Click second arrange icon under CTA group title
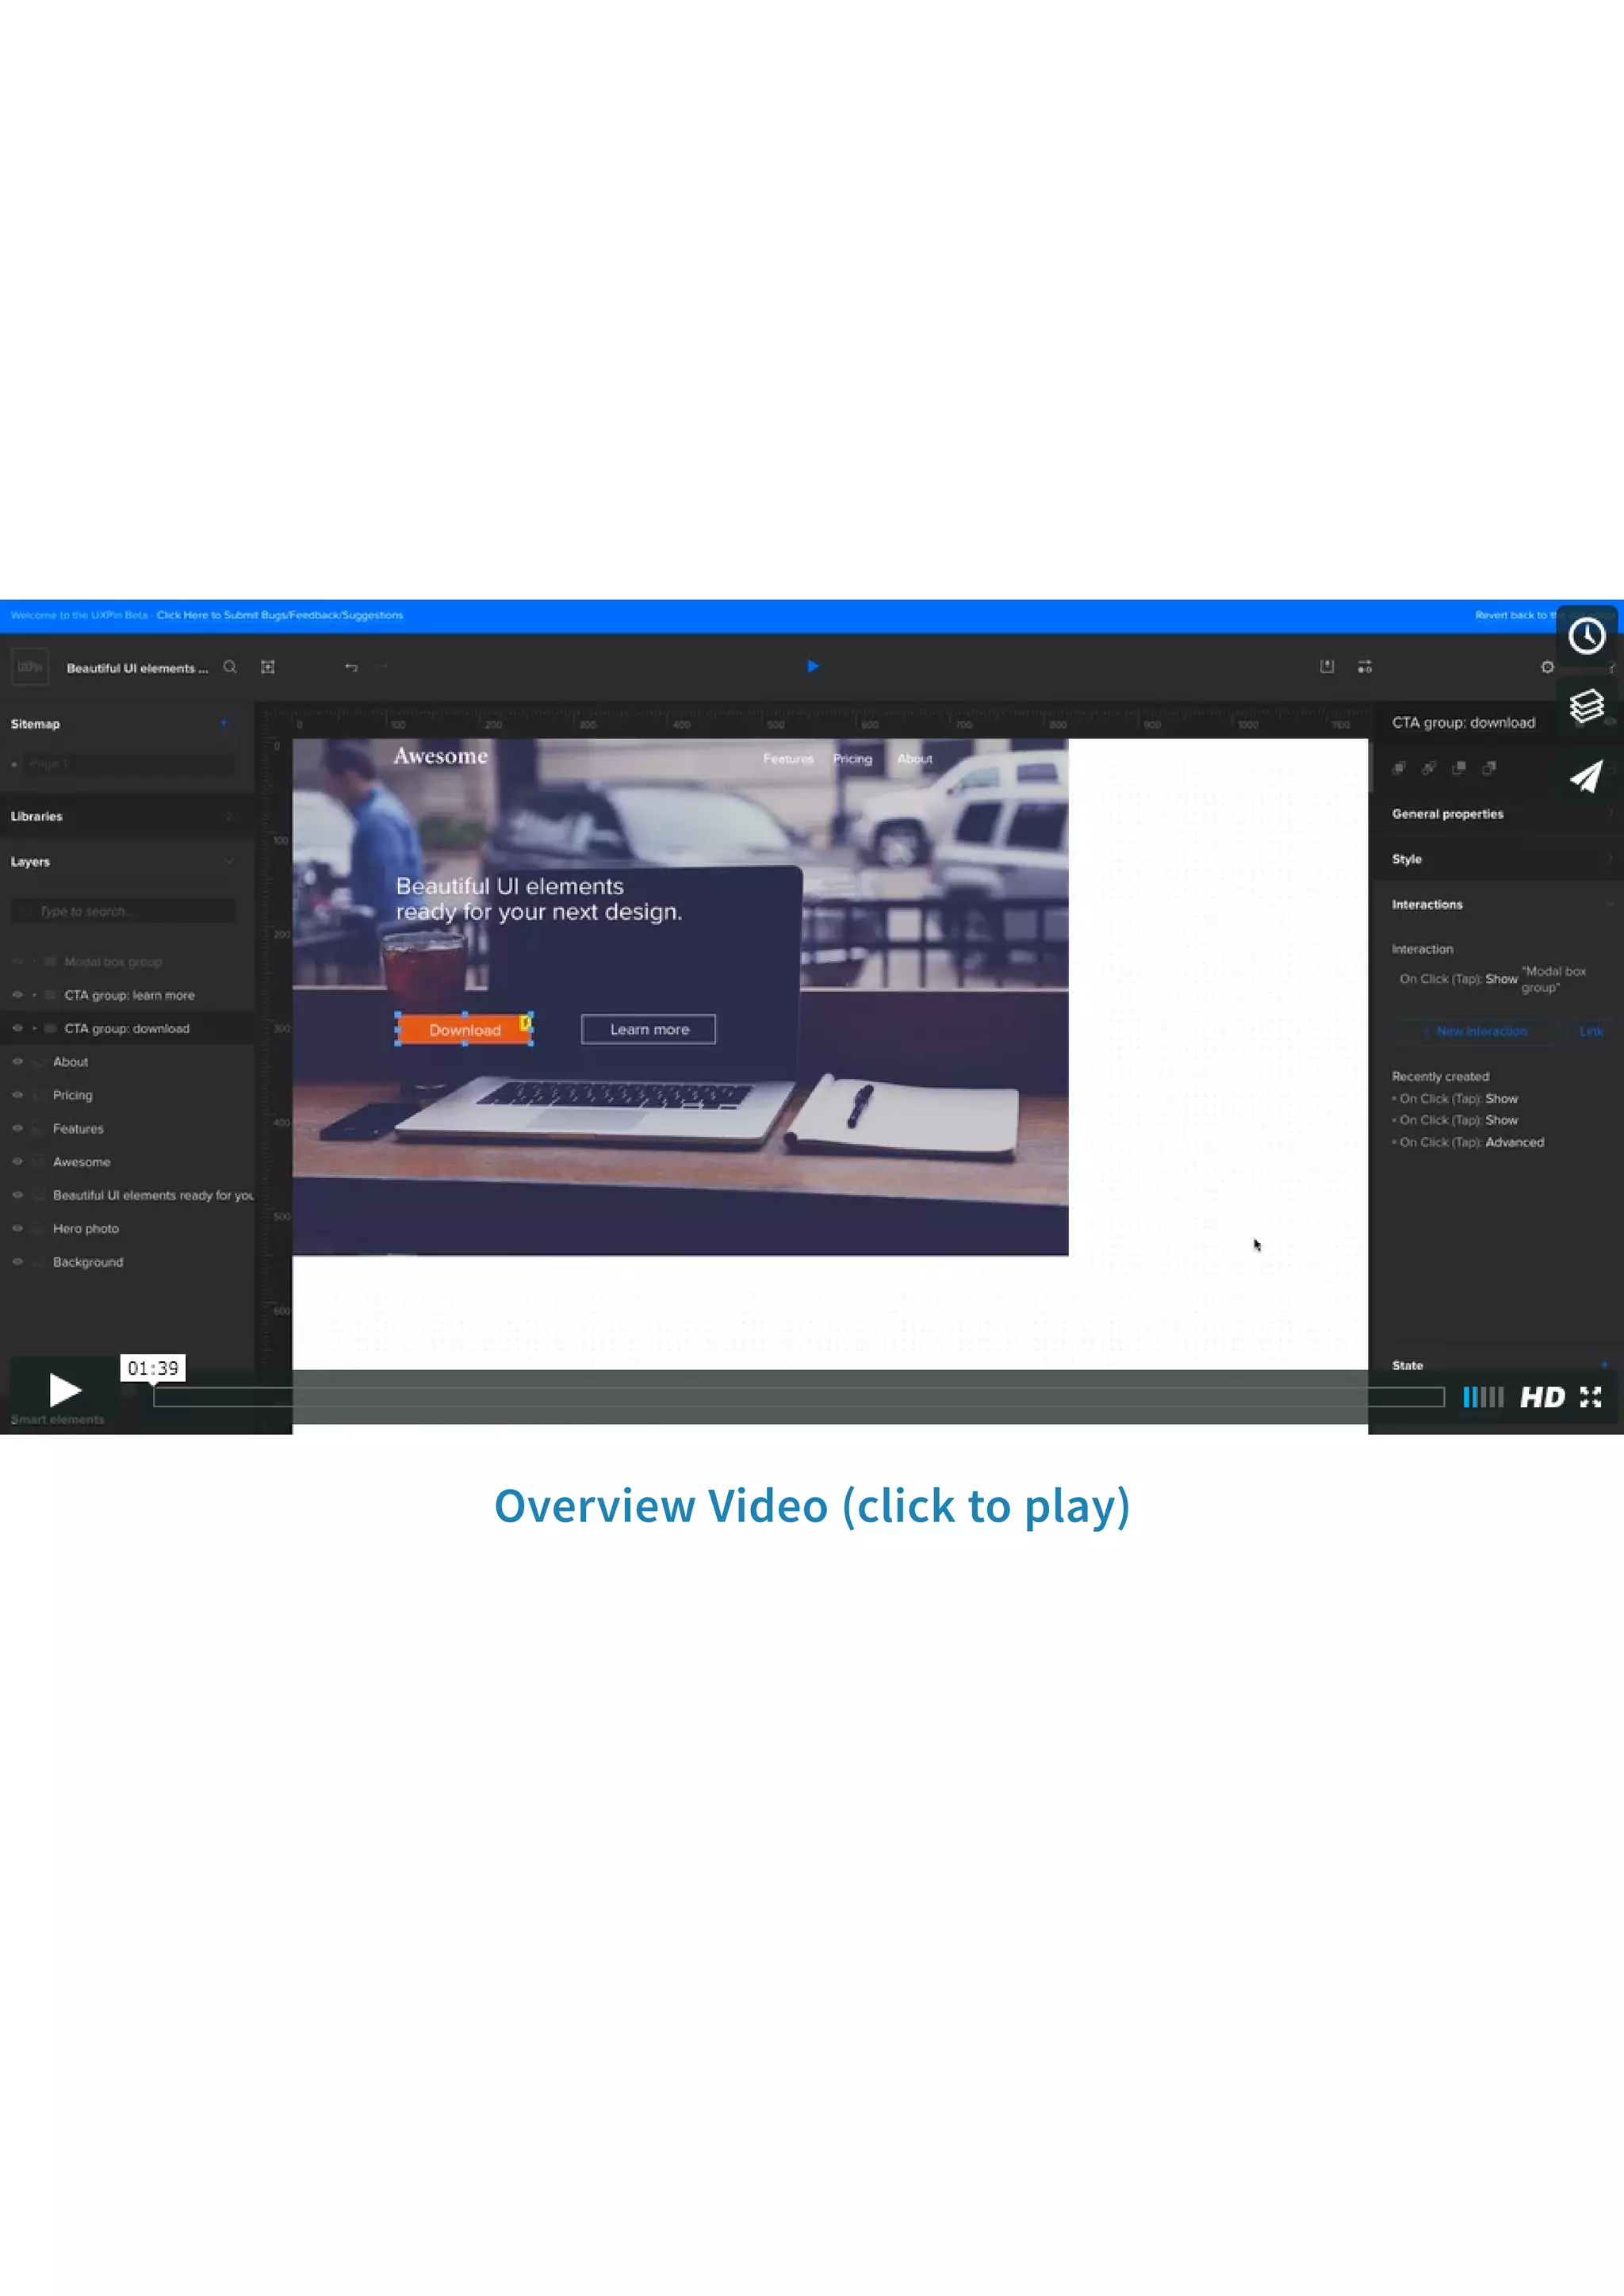This screenshot has height=2296, width=1624. pos(1429,768)
